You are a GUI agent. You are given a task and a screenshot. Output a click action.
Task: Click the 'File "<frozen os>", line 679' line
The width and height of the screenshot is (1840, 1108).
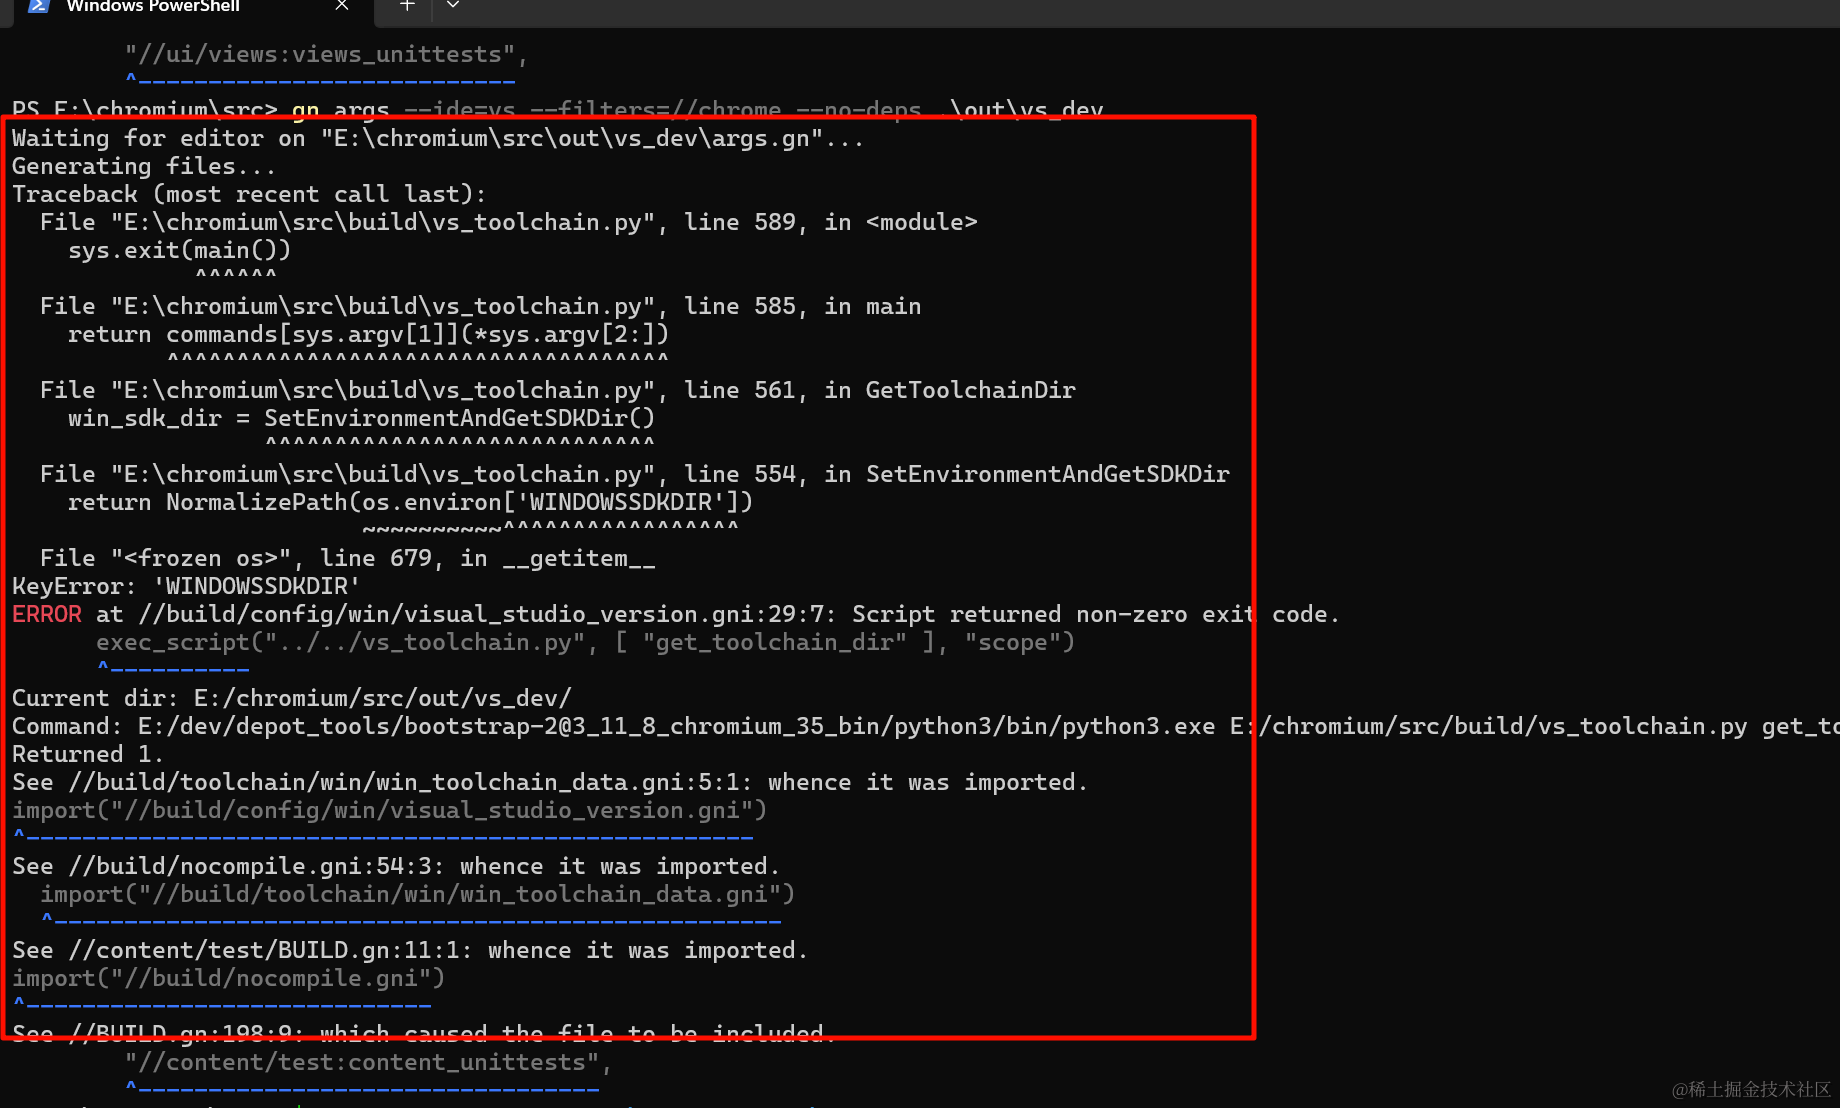click(347, 558)
